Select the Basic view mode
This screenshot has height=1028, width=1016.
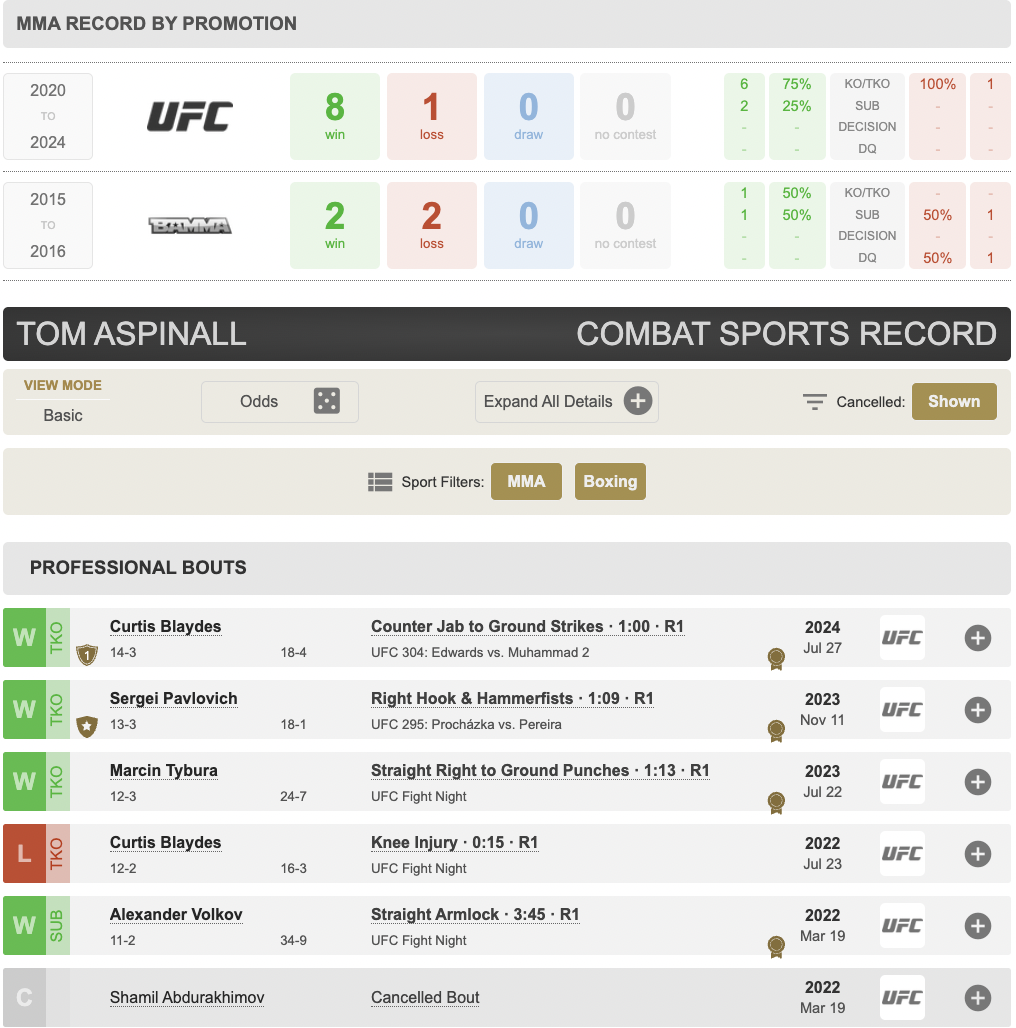[63, 415]
